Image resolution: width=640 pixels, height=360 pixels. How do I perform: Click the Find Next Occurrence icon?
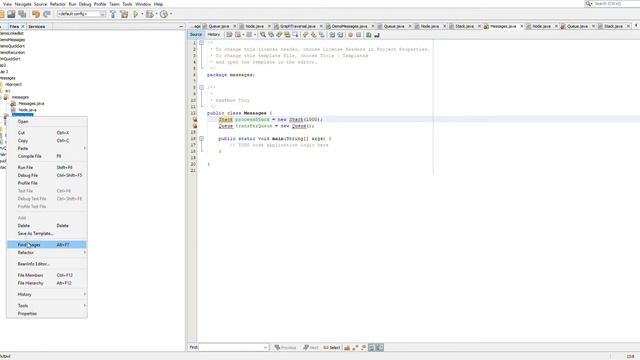(x=279, y=35)
